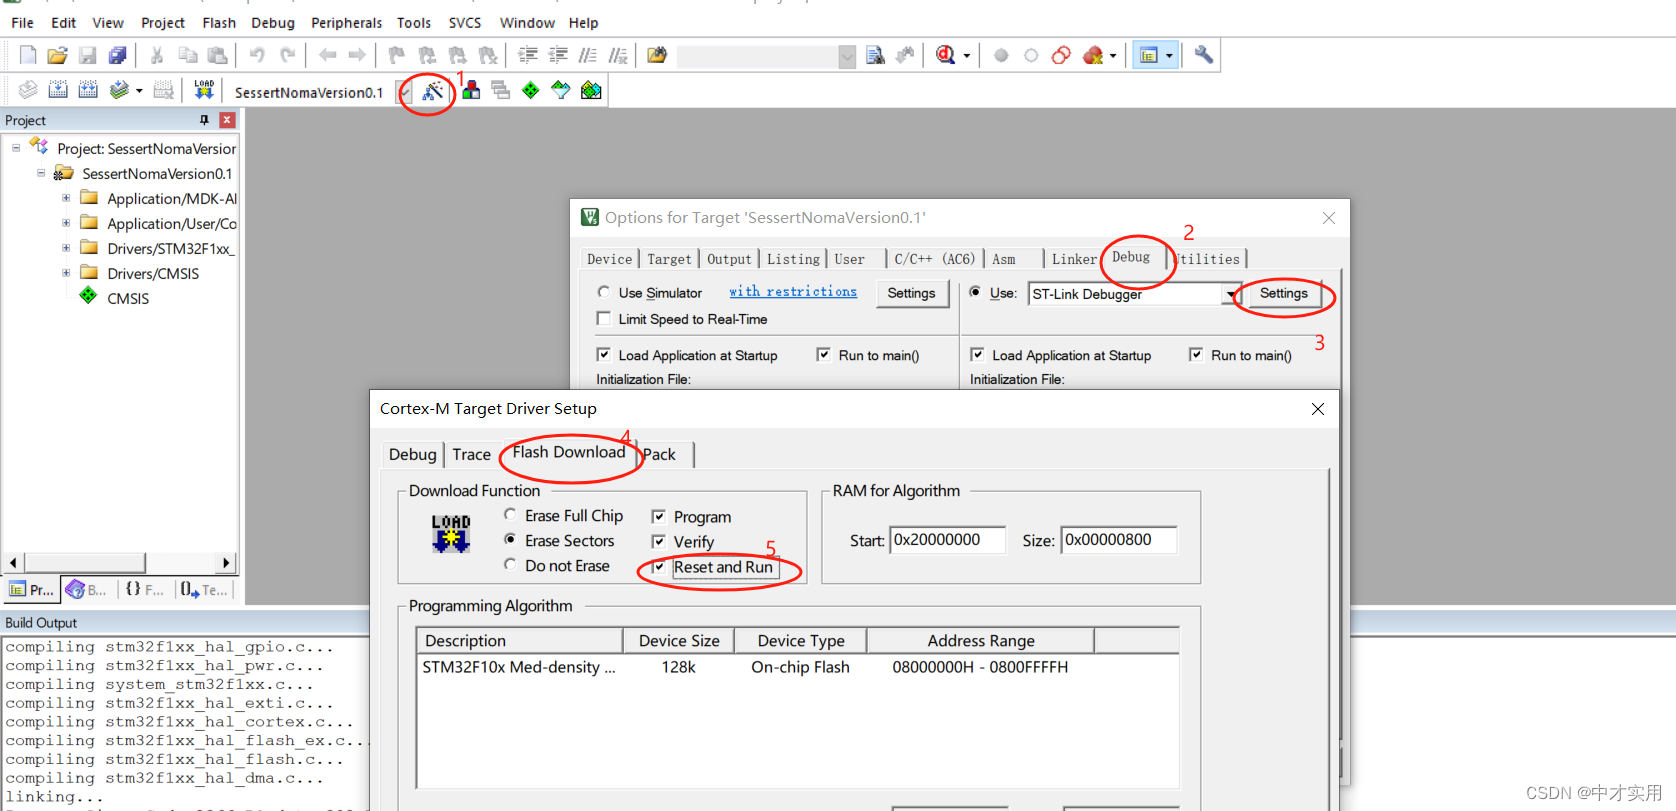Expand the Drivers/CMSIS folder

point(66,272)
